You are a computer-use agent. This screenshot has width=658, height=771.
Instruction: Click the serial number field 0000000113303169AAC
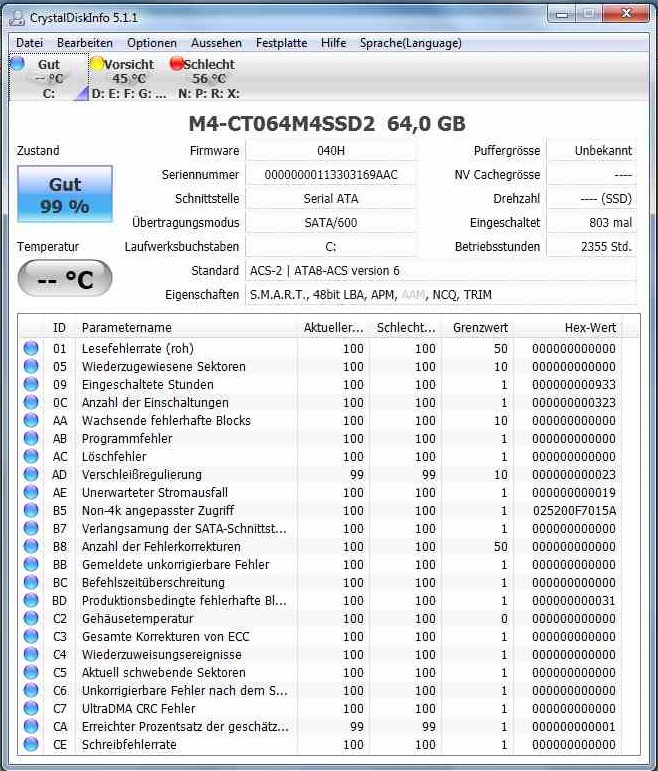tap(331, 175)
